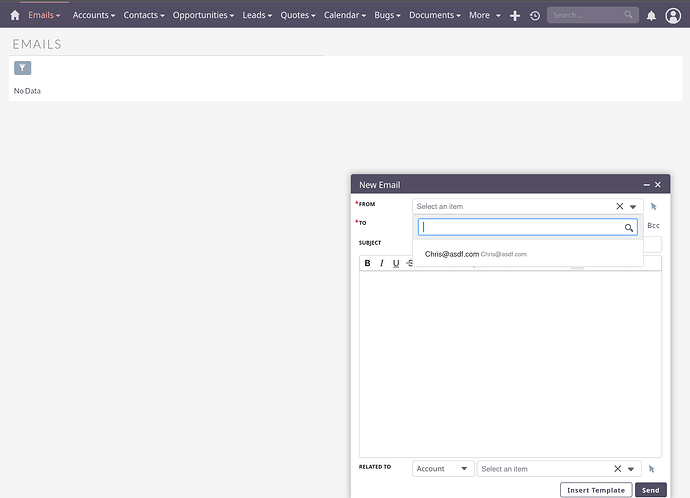Clear the From field selection with X
Screen dimensions: 690x498
[619, 206]
